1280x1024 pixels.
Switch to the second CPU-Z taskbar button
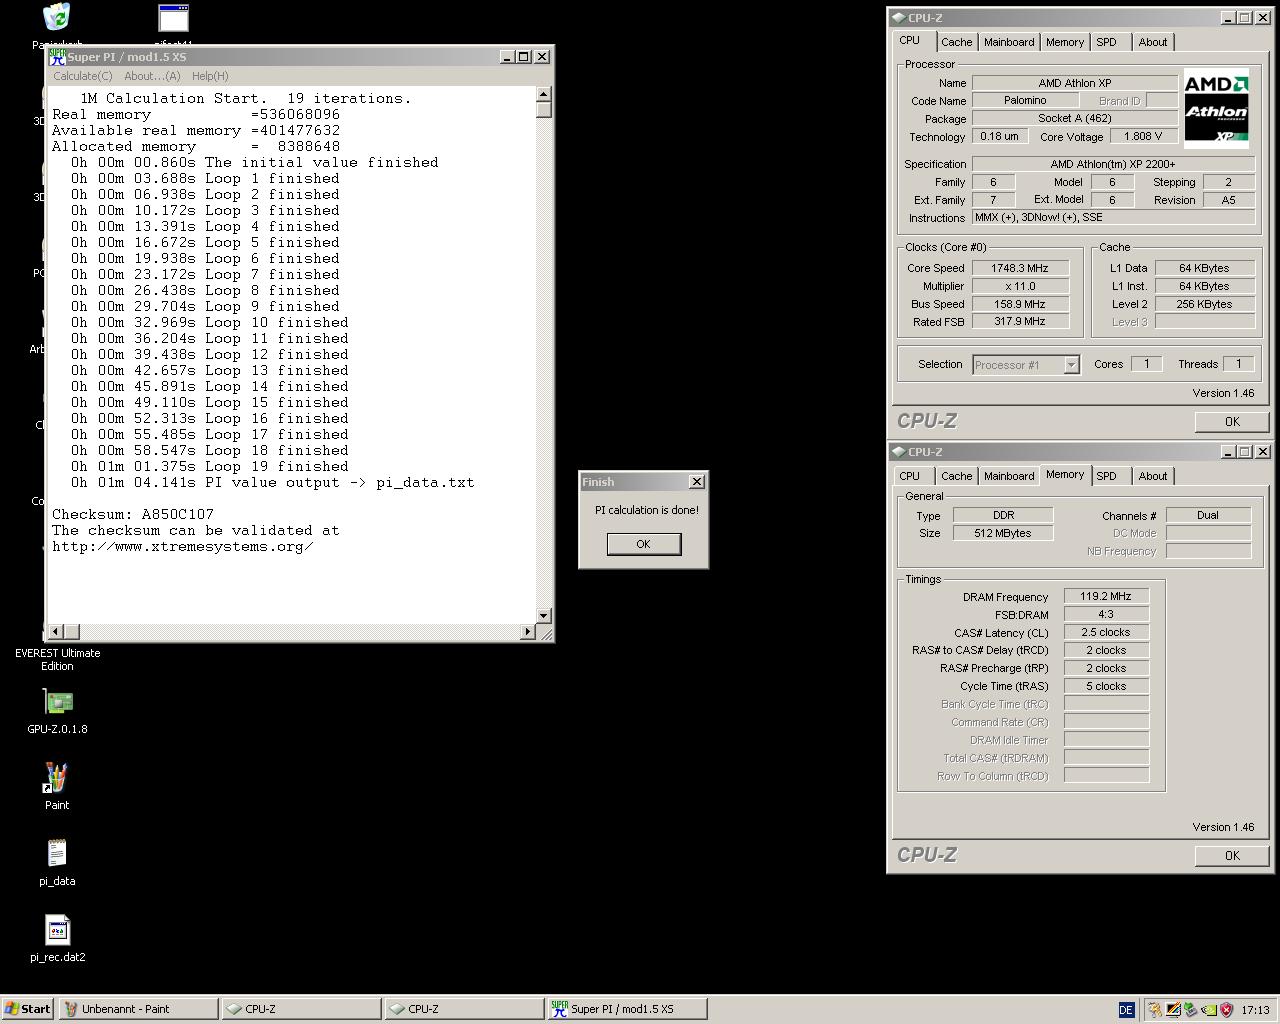point(464,1009)
